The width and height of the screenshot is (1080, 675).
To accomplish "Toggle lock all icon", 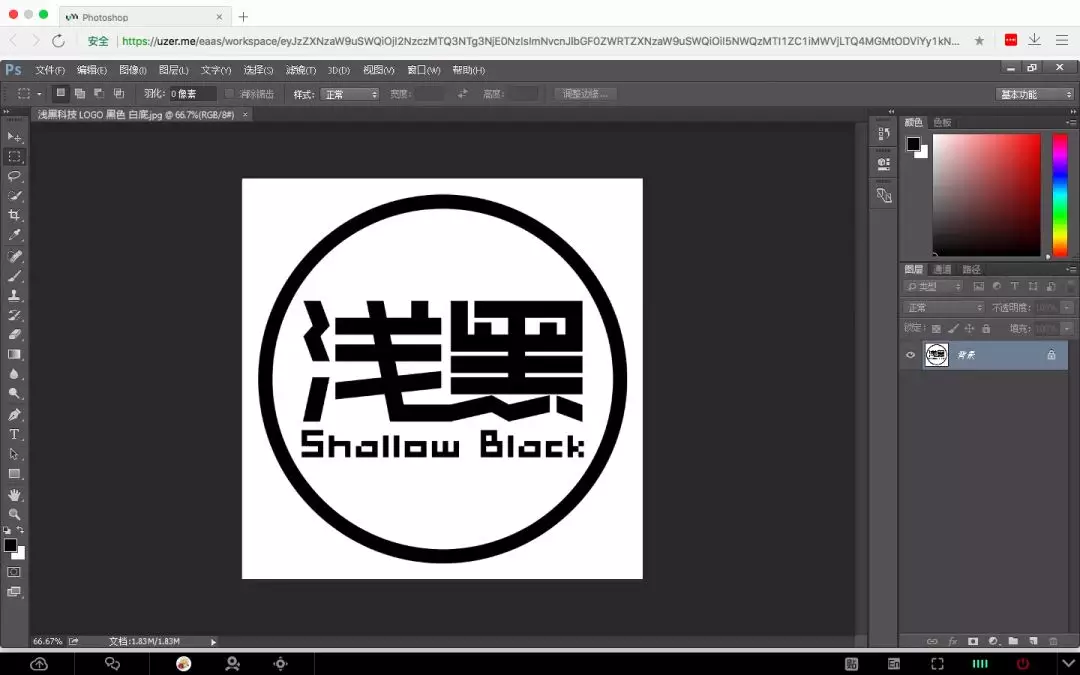I will [x=986, y=329].
